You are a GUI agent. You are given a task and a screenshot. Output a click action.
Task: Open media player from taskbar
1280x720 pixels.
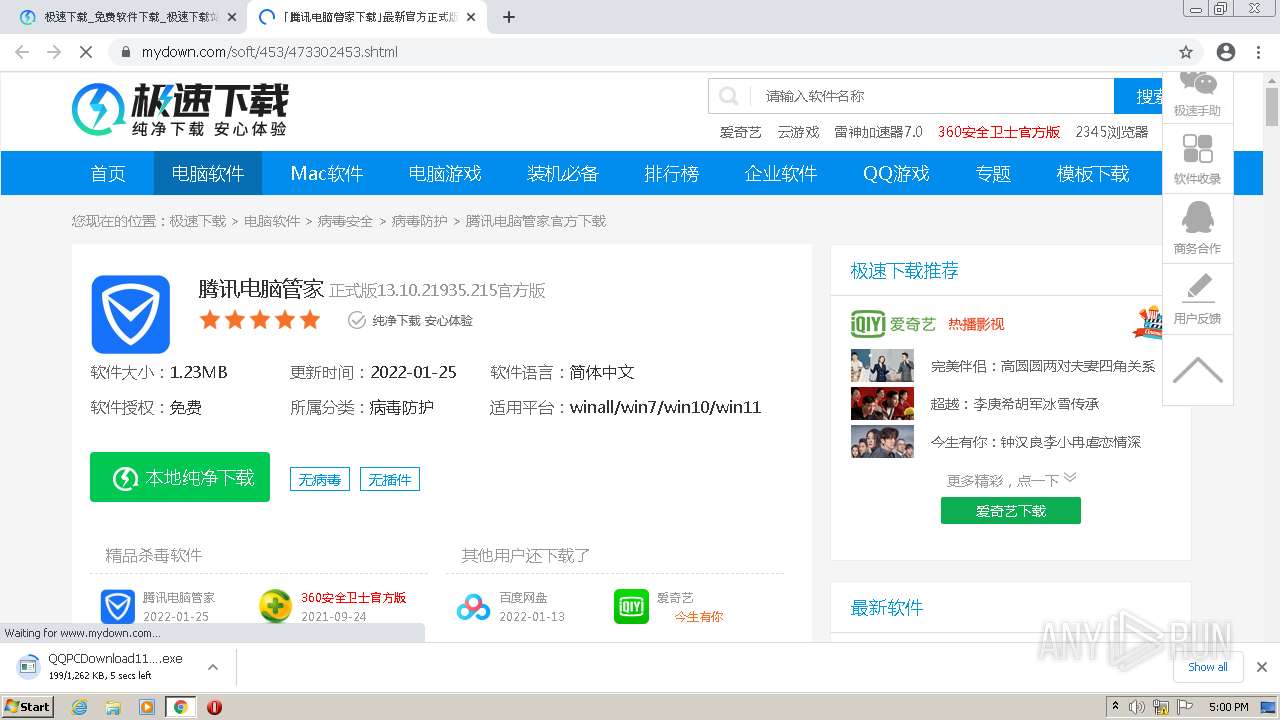coord(147,707)
